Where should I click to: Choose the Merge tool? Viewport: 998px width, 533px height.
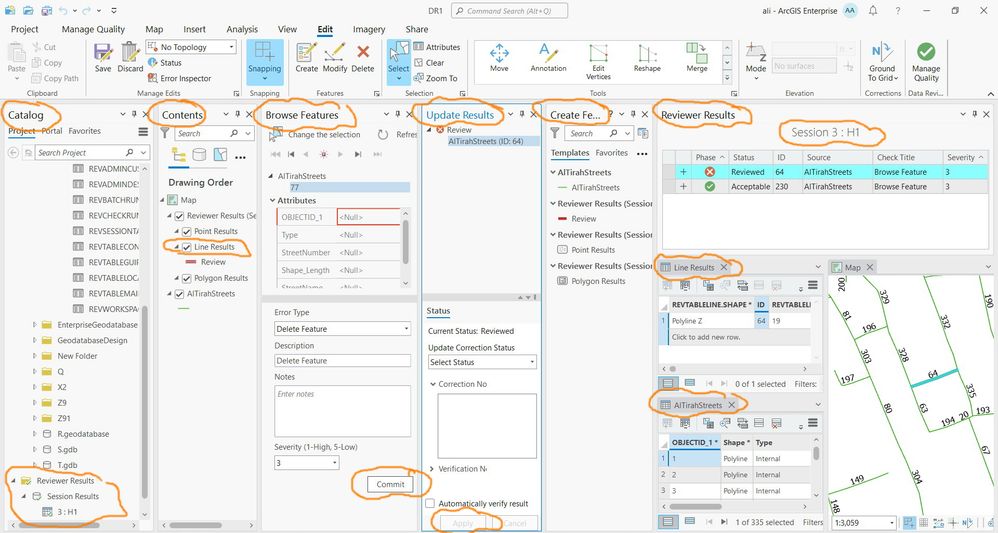click(696, 57)
